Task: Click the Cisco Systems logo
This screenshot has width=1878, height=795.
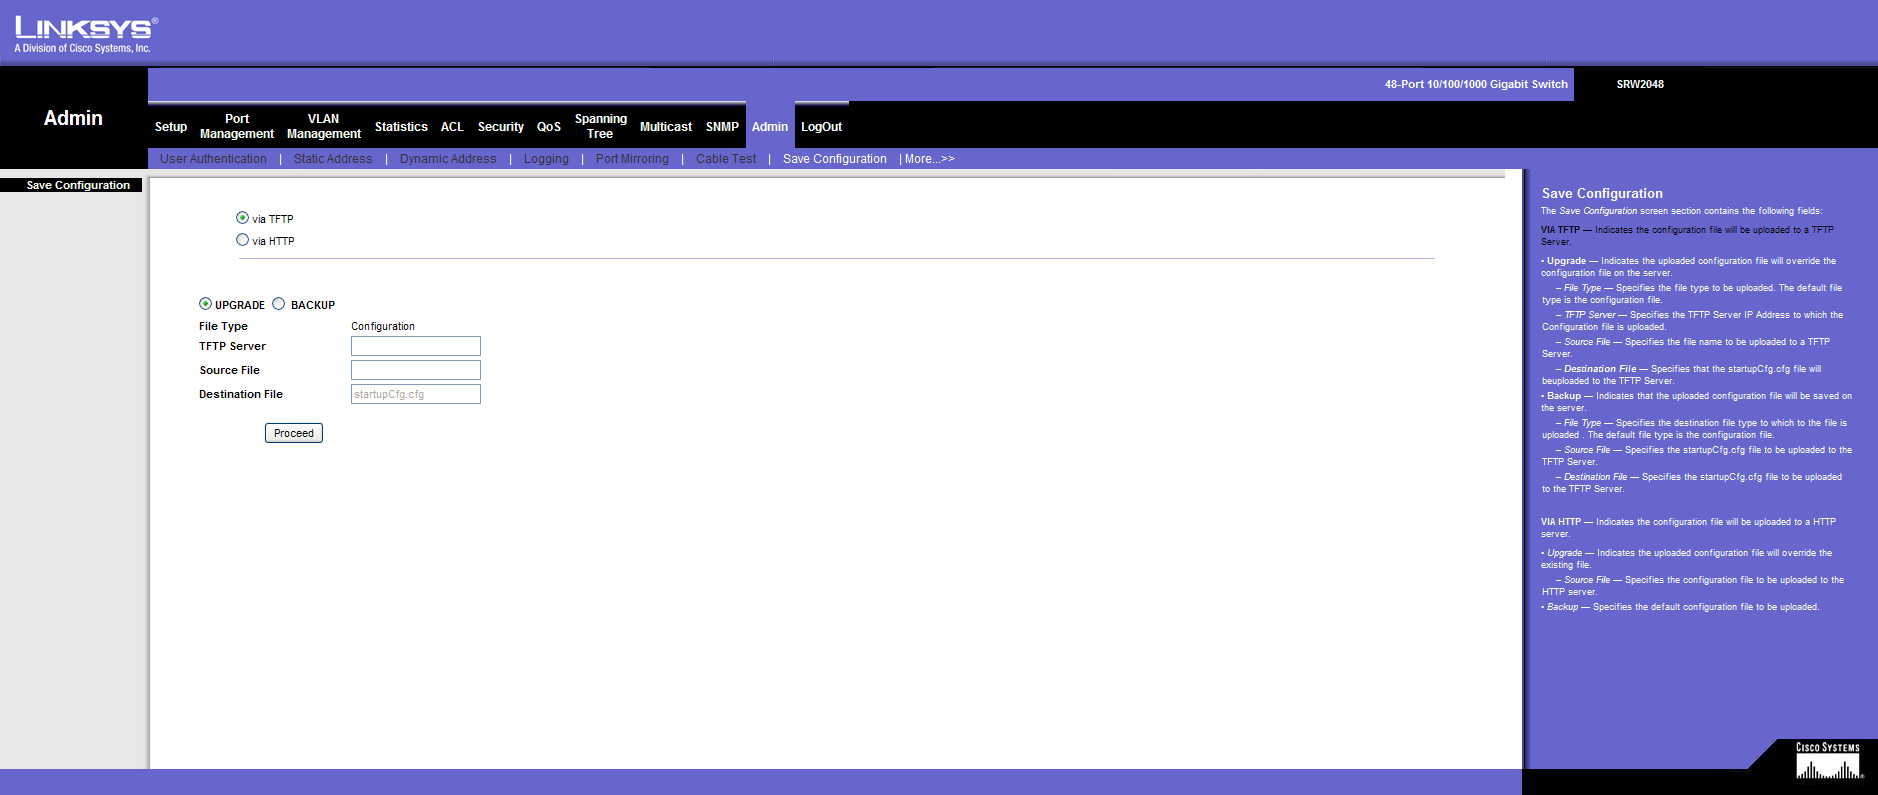Action: [x=1827, y=762]
